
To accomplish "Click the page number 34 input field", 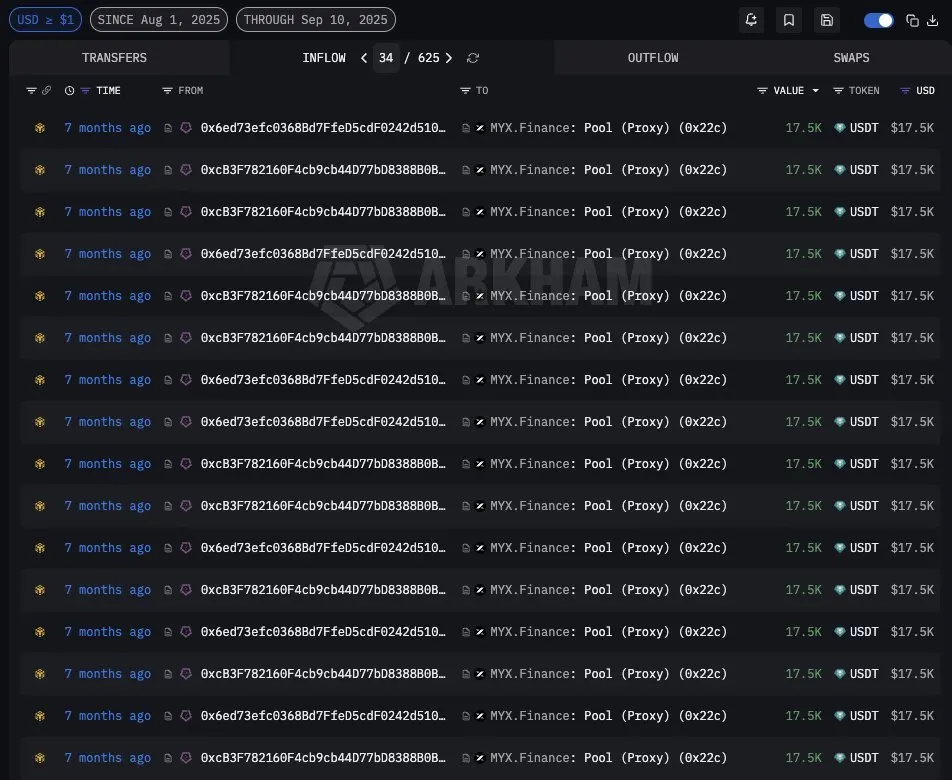I will 386,58.
